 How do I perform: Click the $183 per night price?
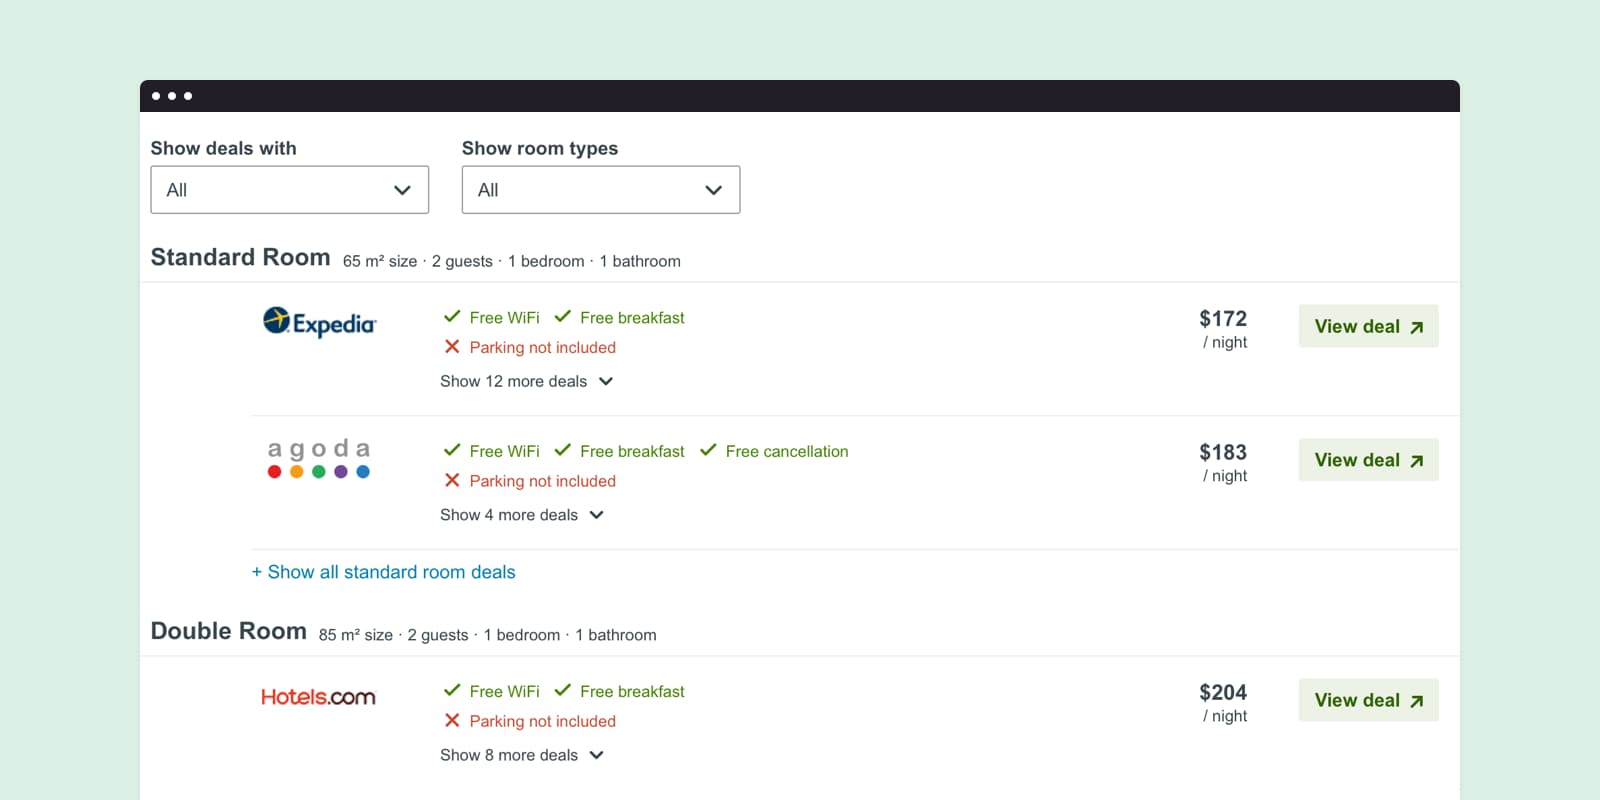click(1223, 453)
